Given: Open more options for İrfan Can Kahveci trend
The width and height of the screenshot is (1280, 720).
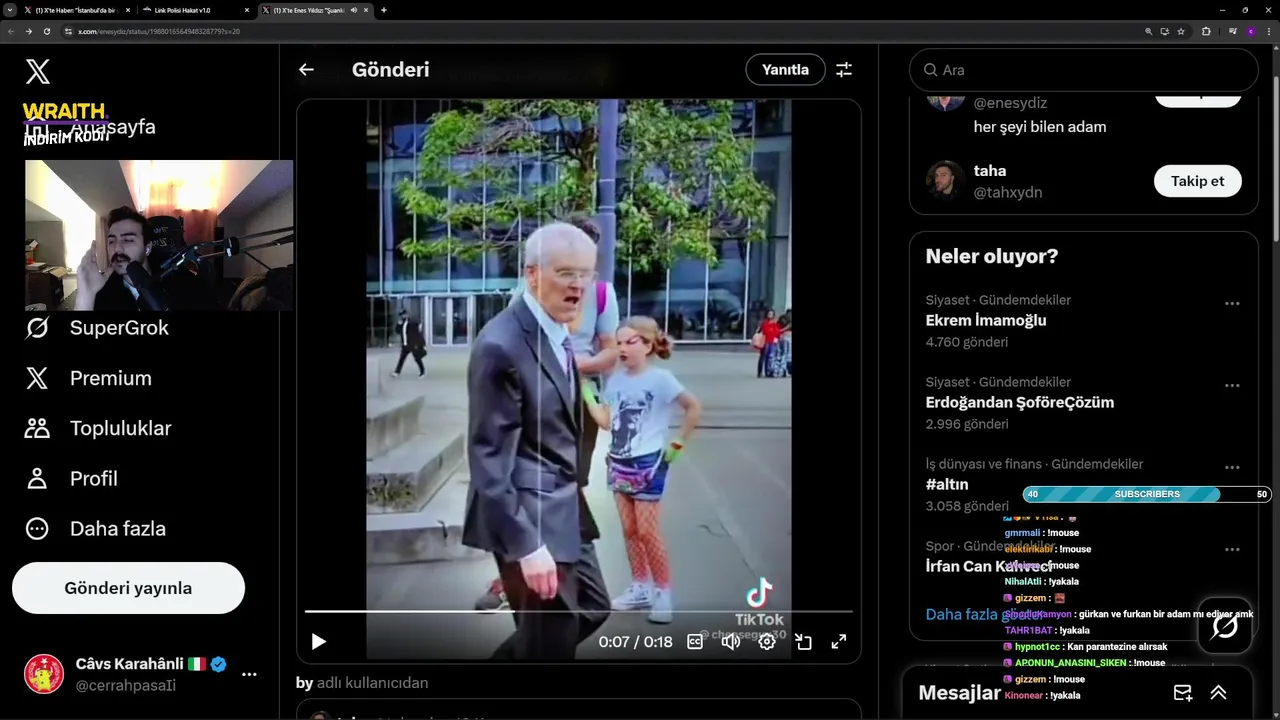Looking at the screenshot, I should [1232, 549].
